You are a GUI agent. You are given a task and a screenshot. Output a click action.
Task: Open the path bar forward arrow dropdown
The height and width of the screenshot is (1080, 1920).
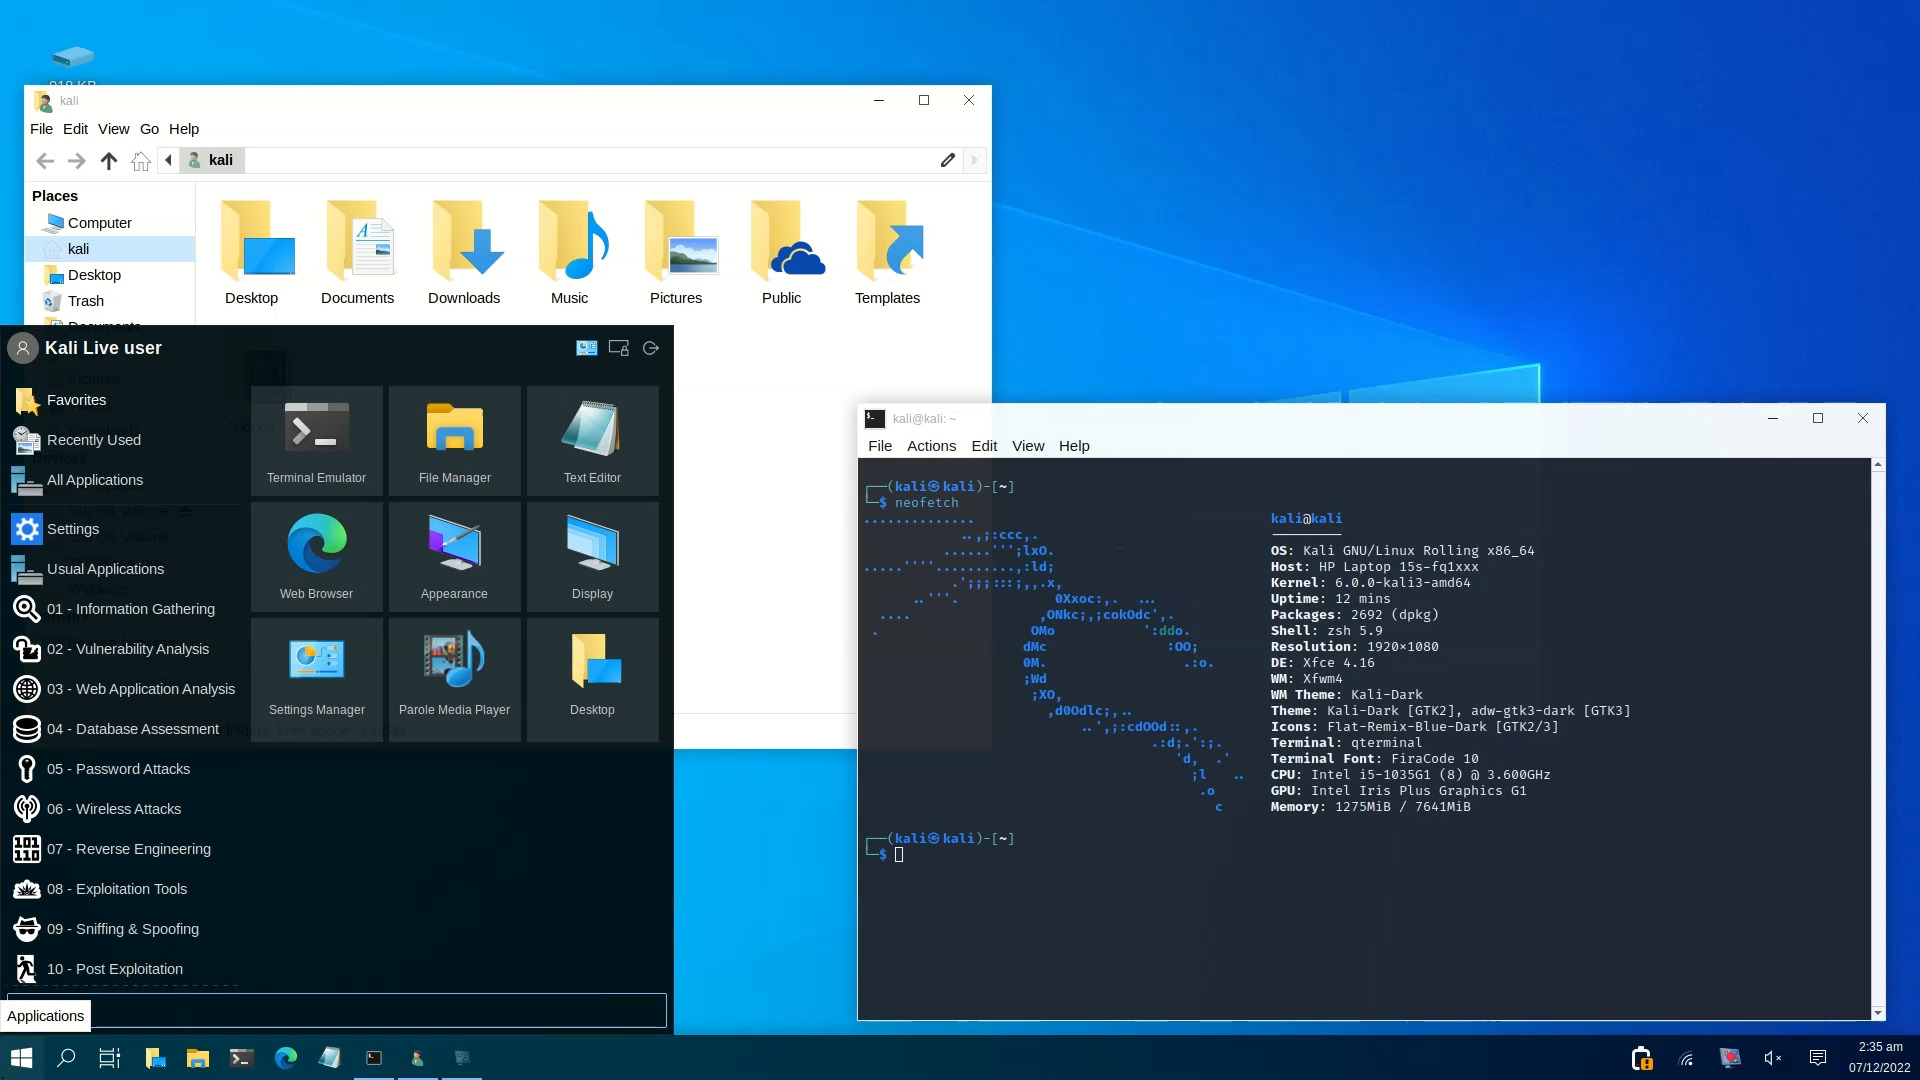tap(974, 160)
